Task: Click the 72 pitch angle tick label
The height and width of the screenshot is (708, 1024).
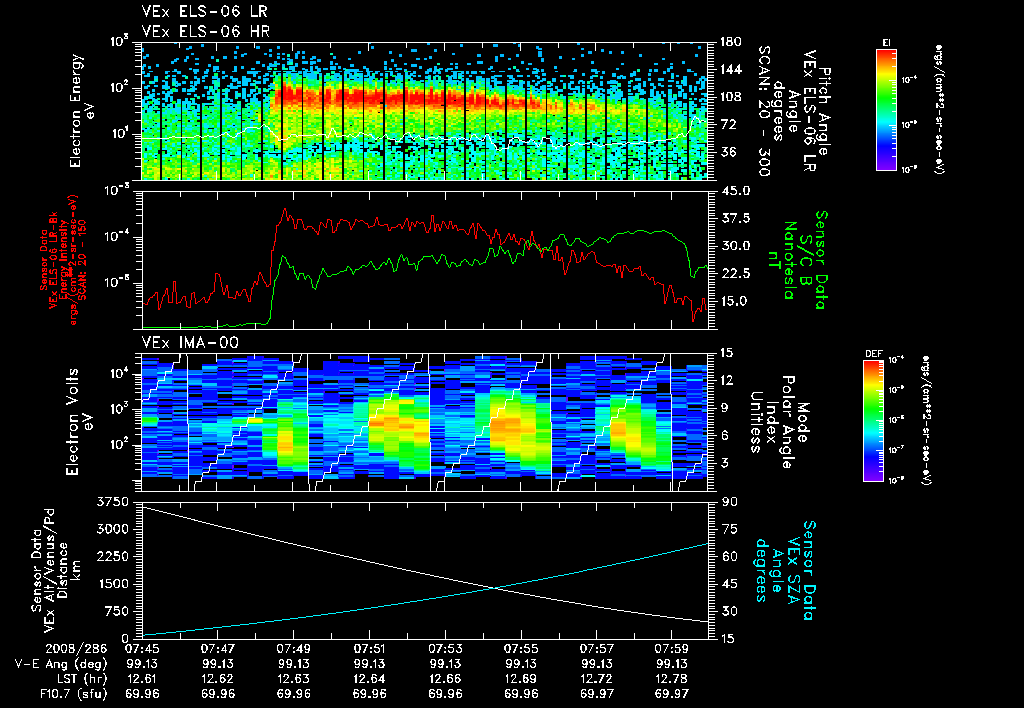Action: point(727,124)
